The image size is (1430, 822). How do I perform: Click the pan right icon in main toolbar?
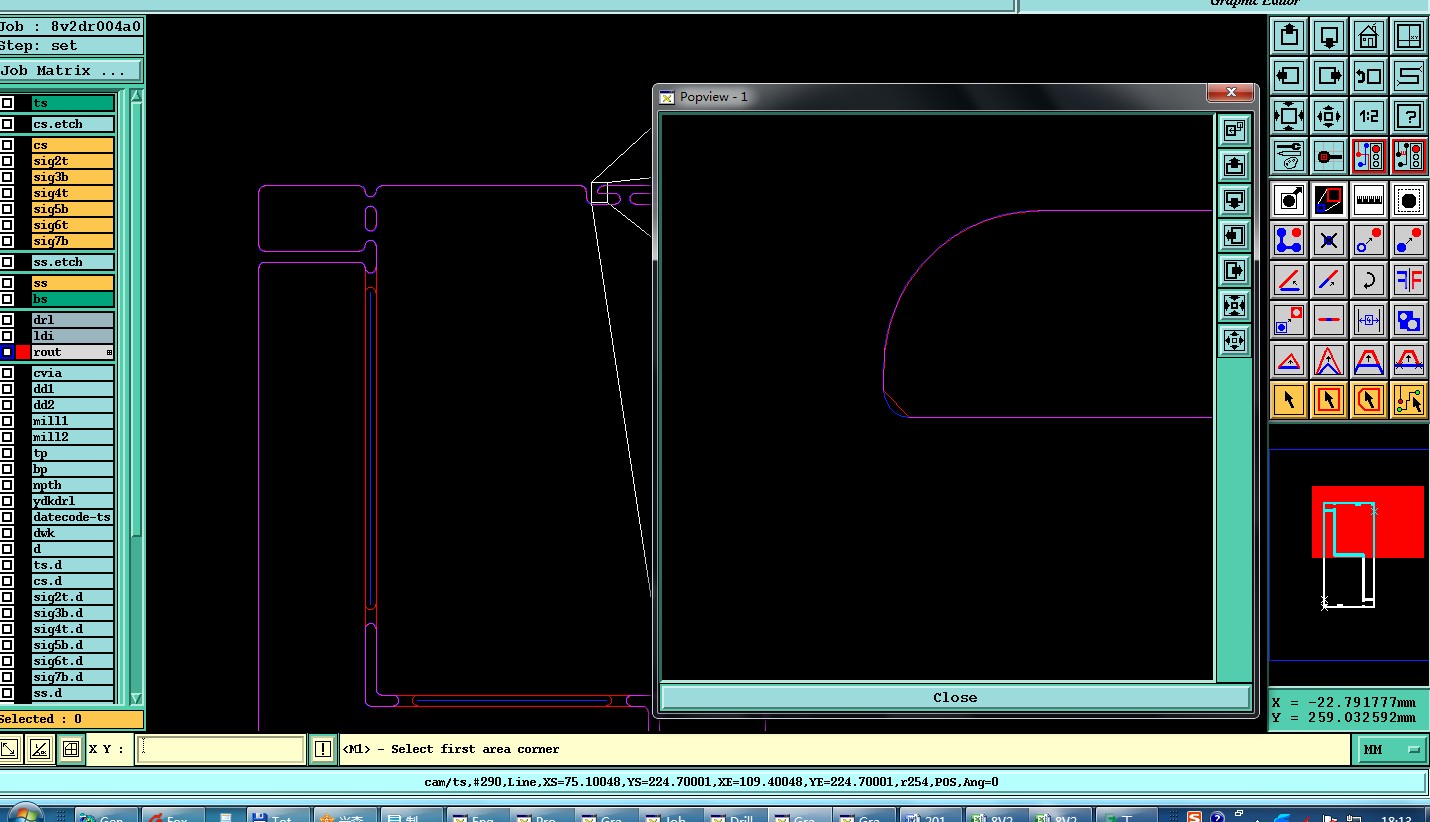(x=1329, y=76)
